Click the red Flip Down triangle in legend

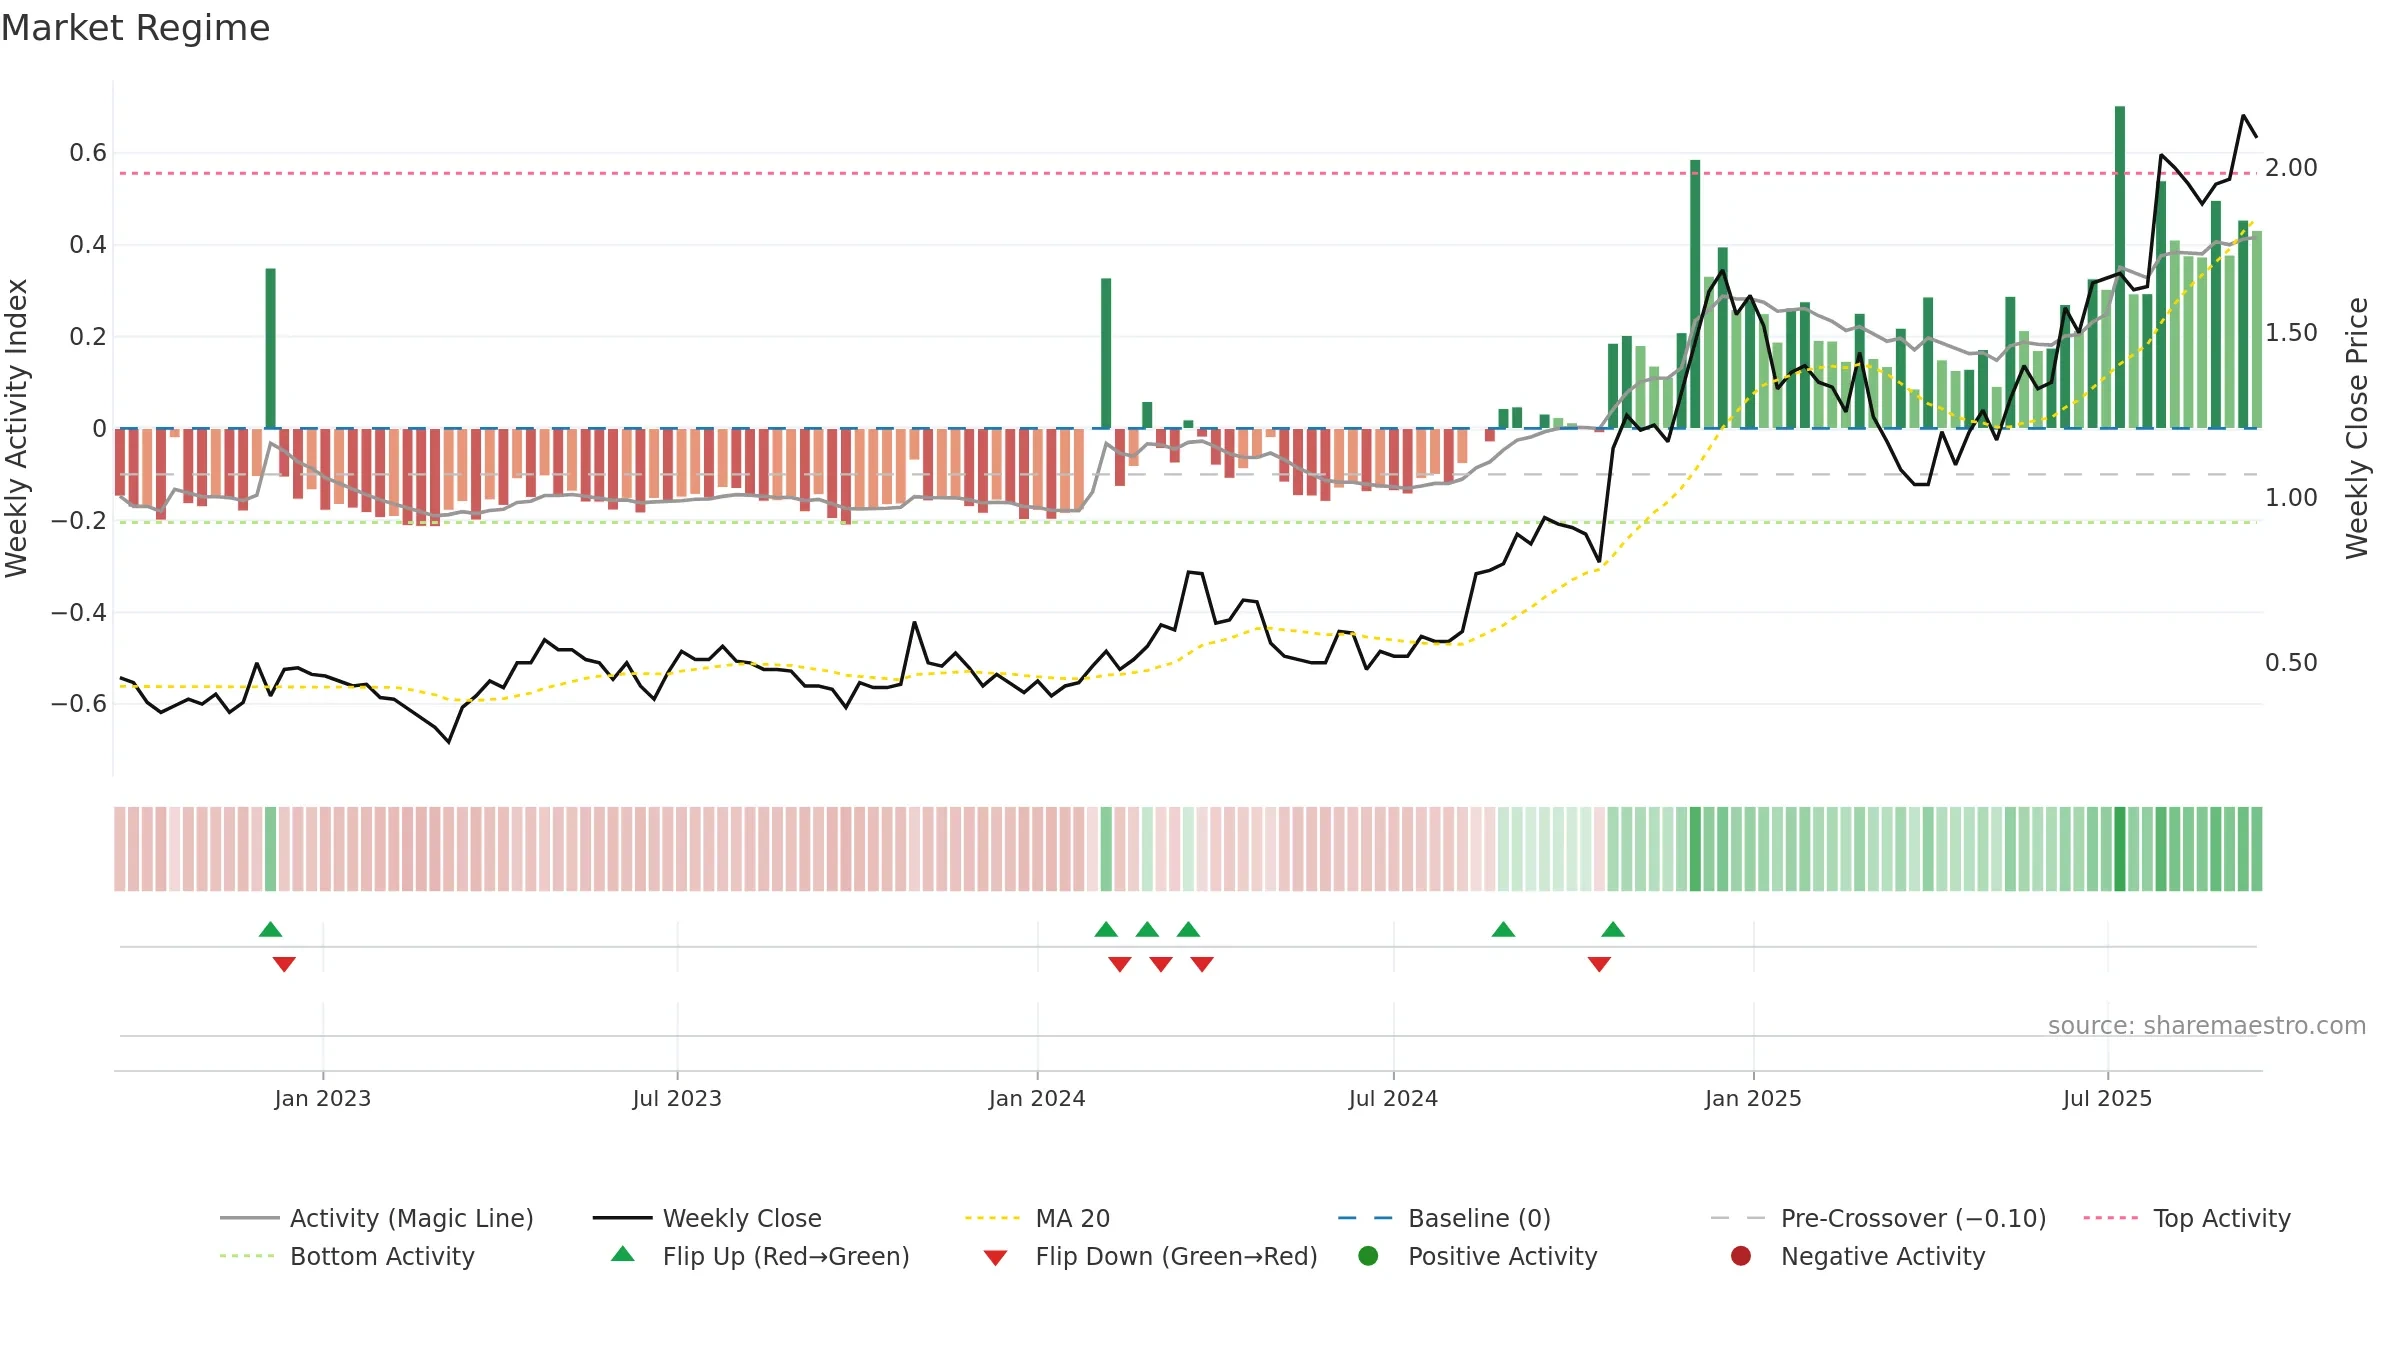(995, 1258)
